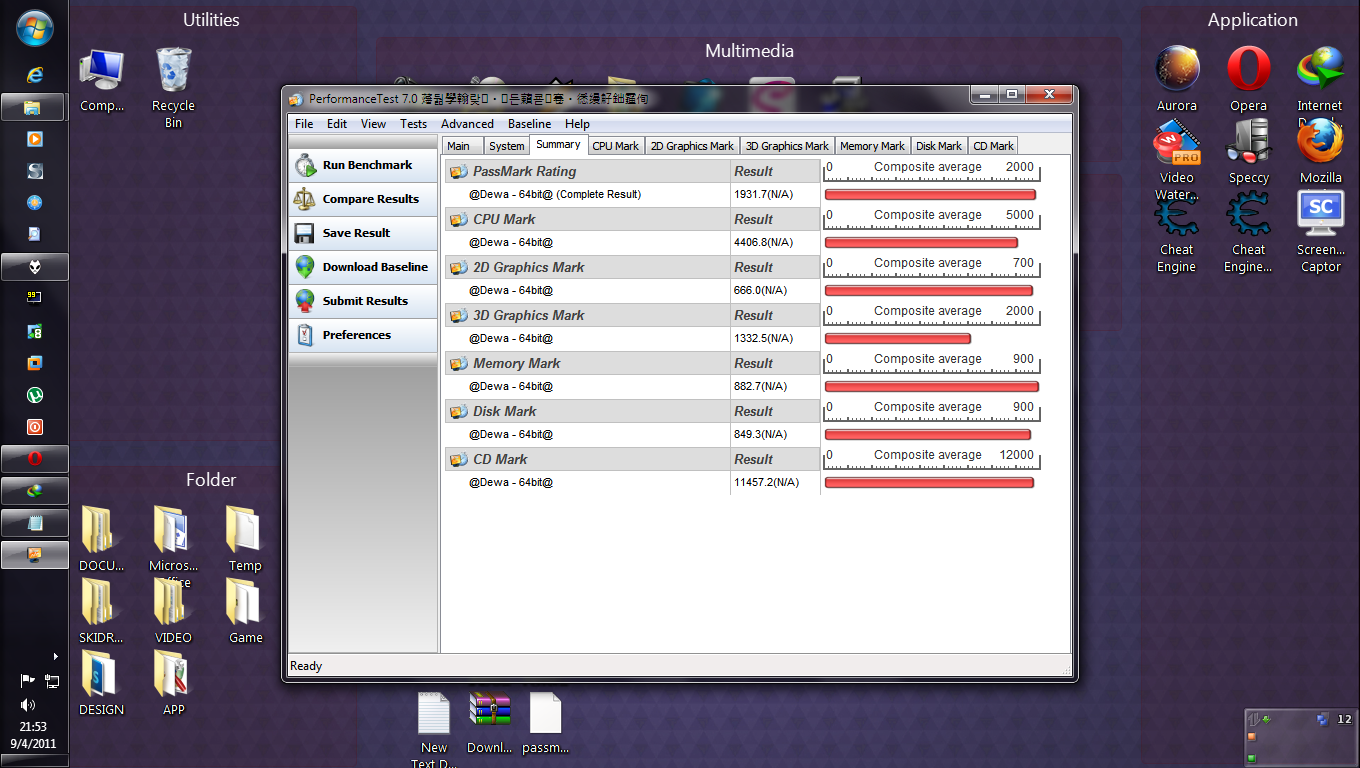
Task: Switch to the Disk Mark tab
Action: pos(939,146)
